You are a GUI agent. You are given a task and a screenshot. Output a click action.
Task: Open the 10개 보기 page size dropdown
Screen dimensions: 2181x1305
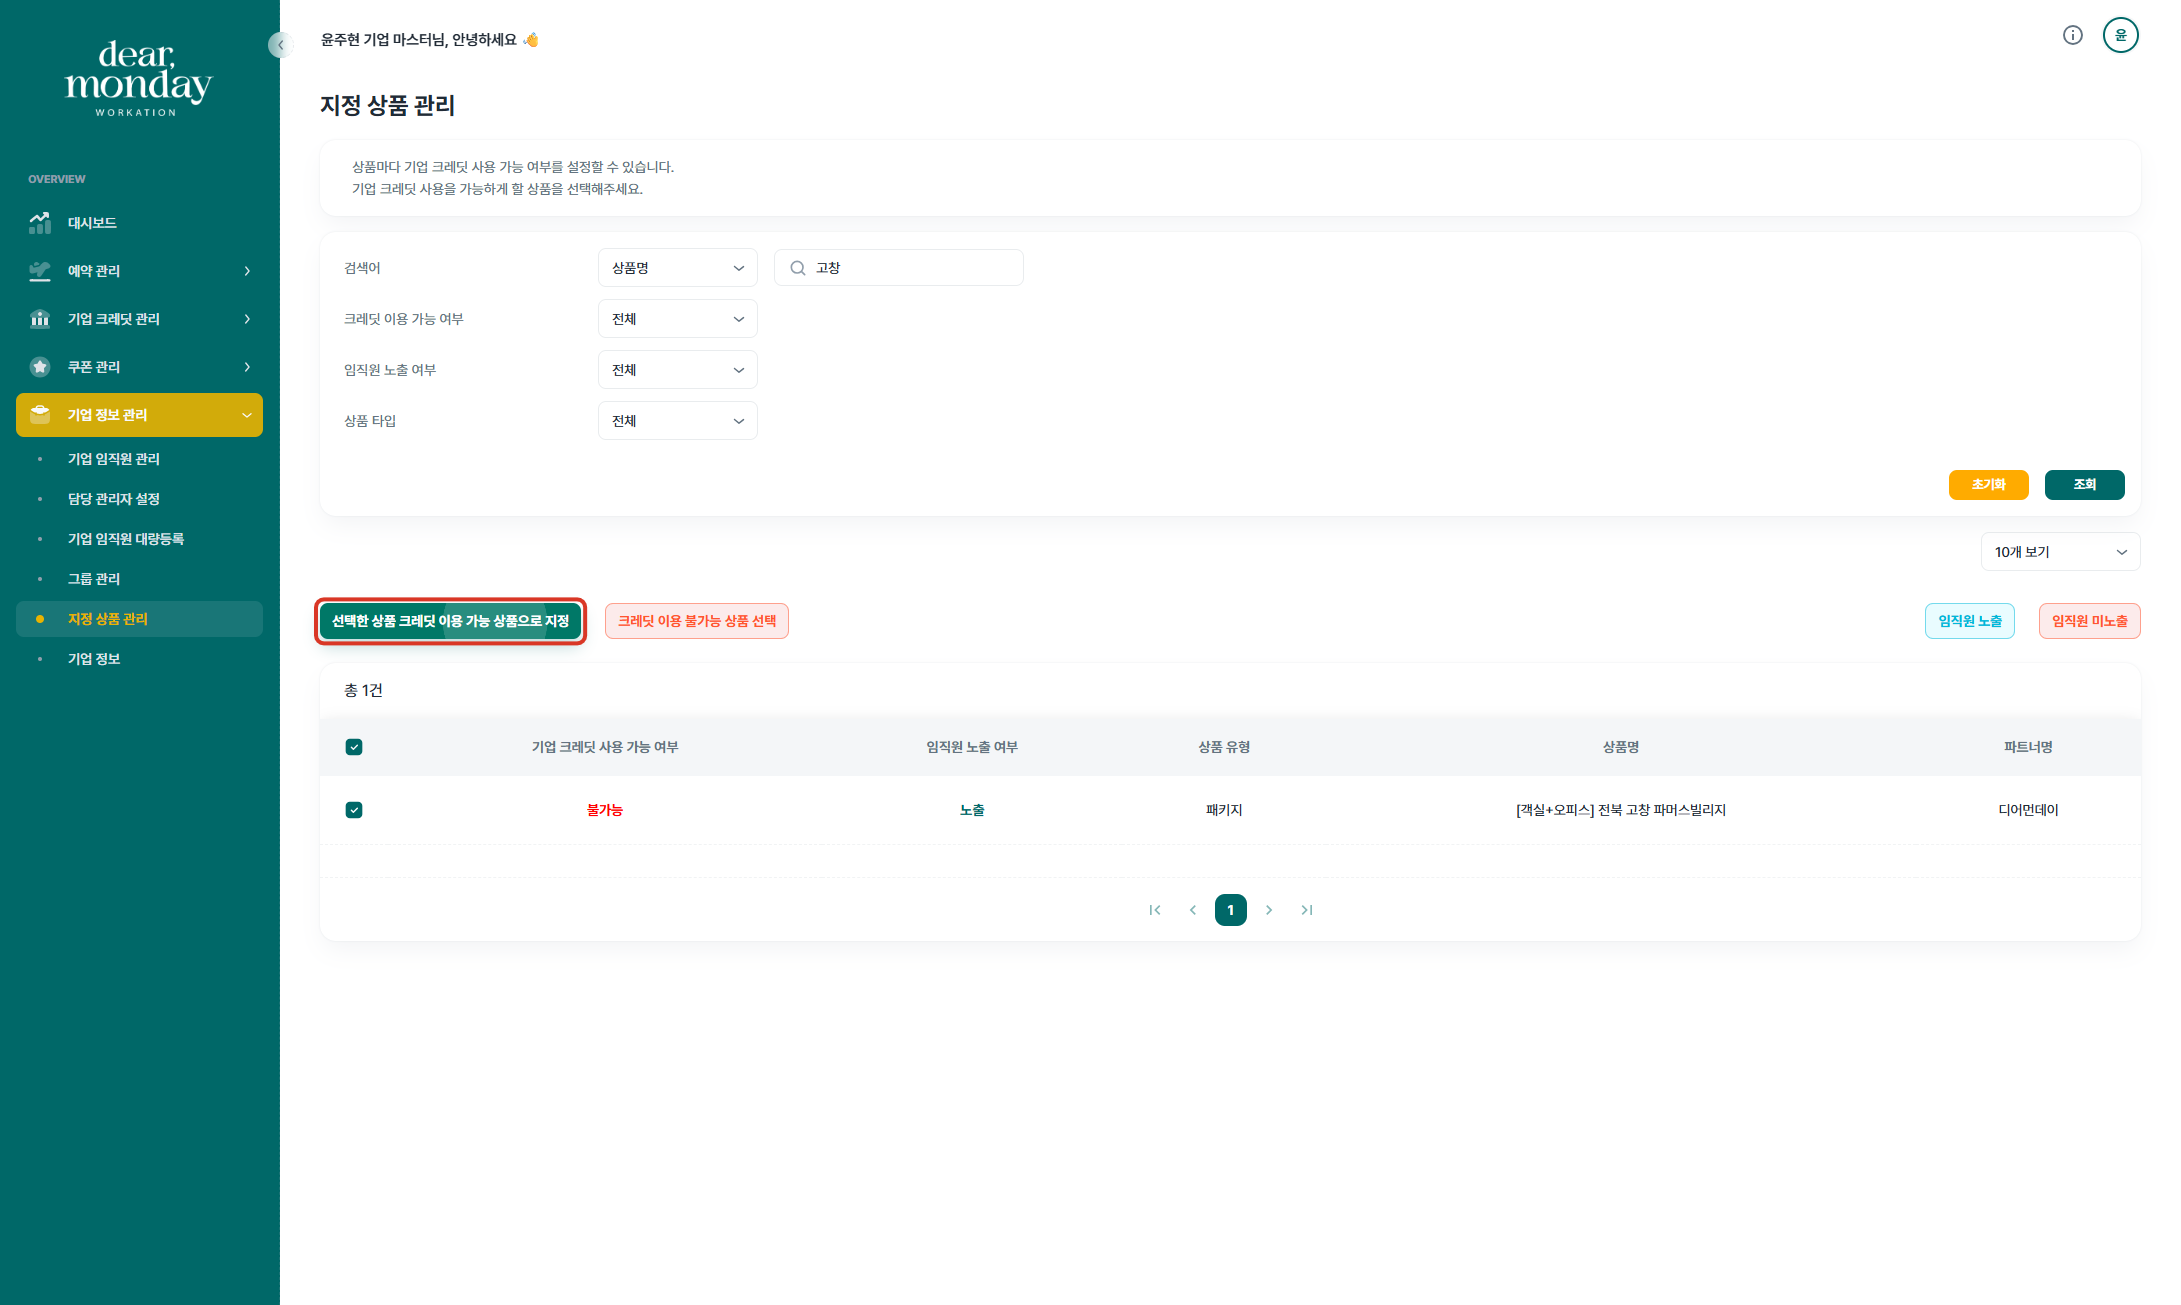[2059, 552]
